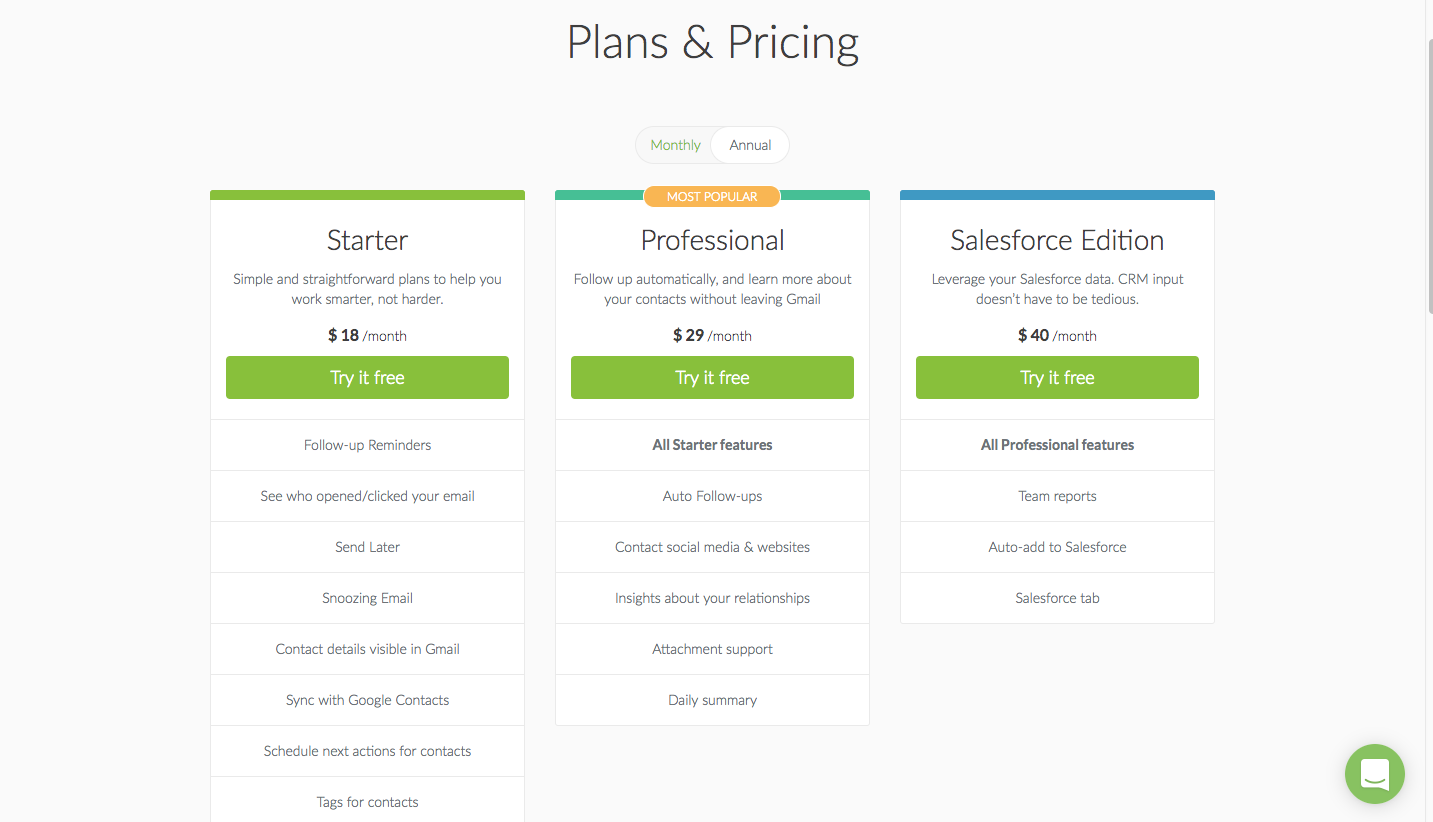Click the Team reports feature
1433x822 pixels.
[1057, 496]
